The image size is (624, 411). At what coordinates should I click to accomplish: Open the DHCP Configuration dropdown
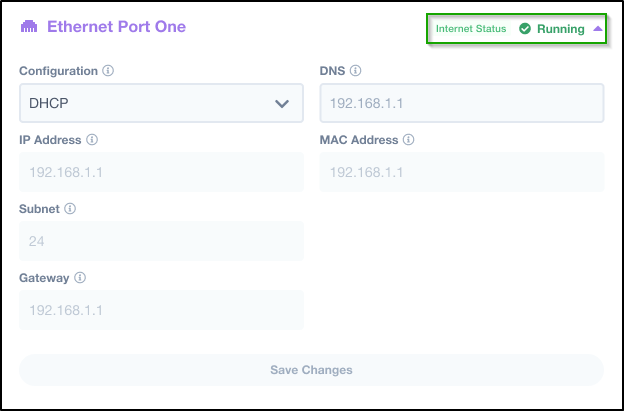(161, 103)
